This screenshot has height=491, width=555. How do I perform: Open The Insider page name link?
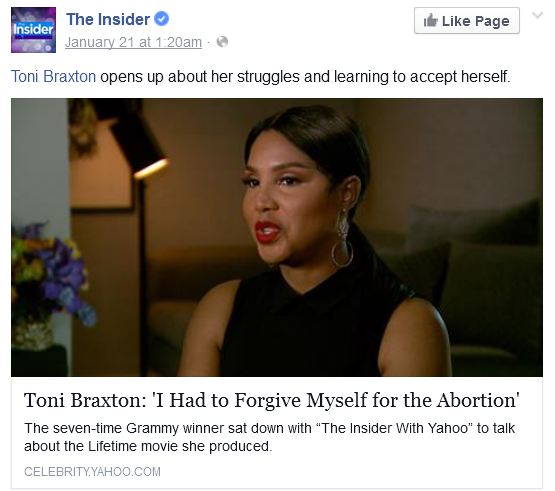click(108, 19)
